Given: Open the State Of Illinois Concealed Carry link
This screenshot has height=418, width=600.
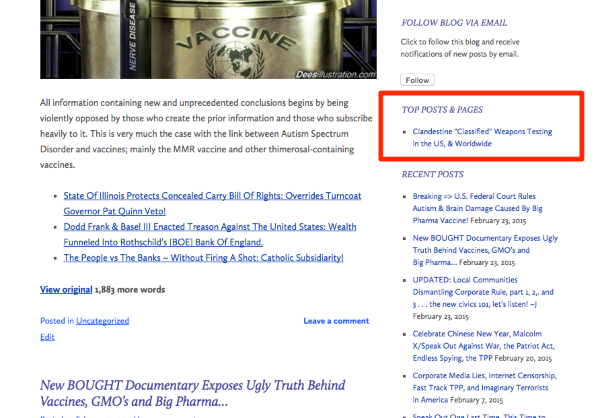Looking at the screenshot, I should (212, 203).
